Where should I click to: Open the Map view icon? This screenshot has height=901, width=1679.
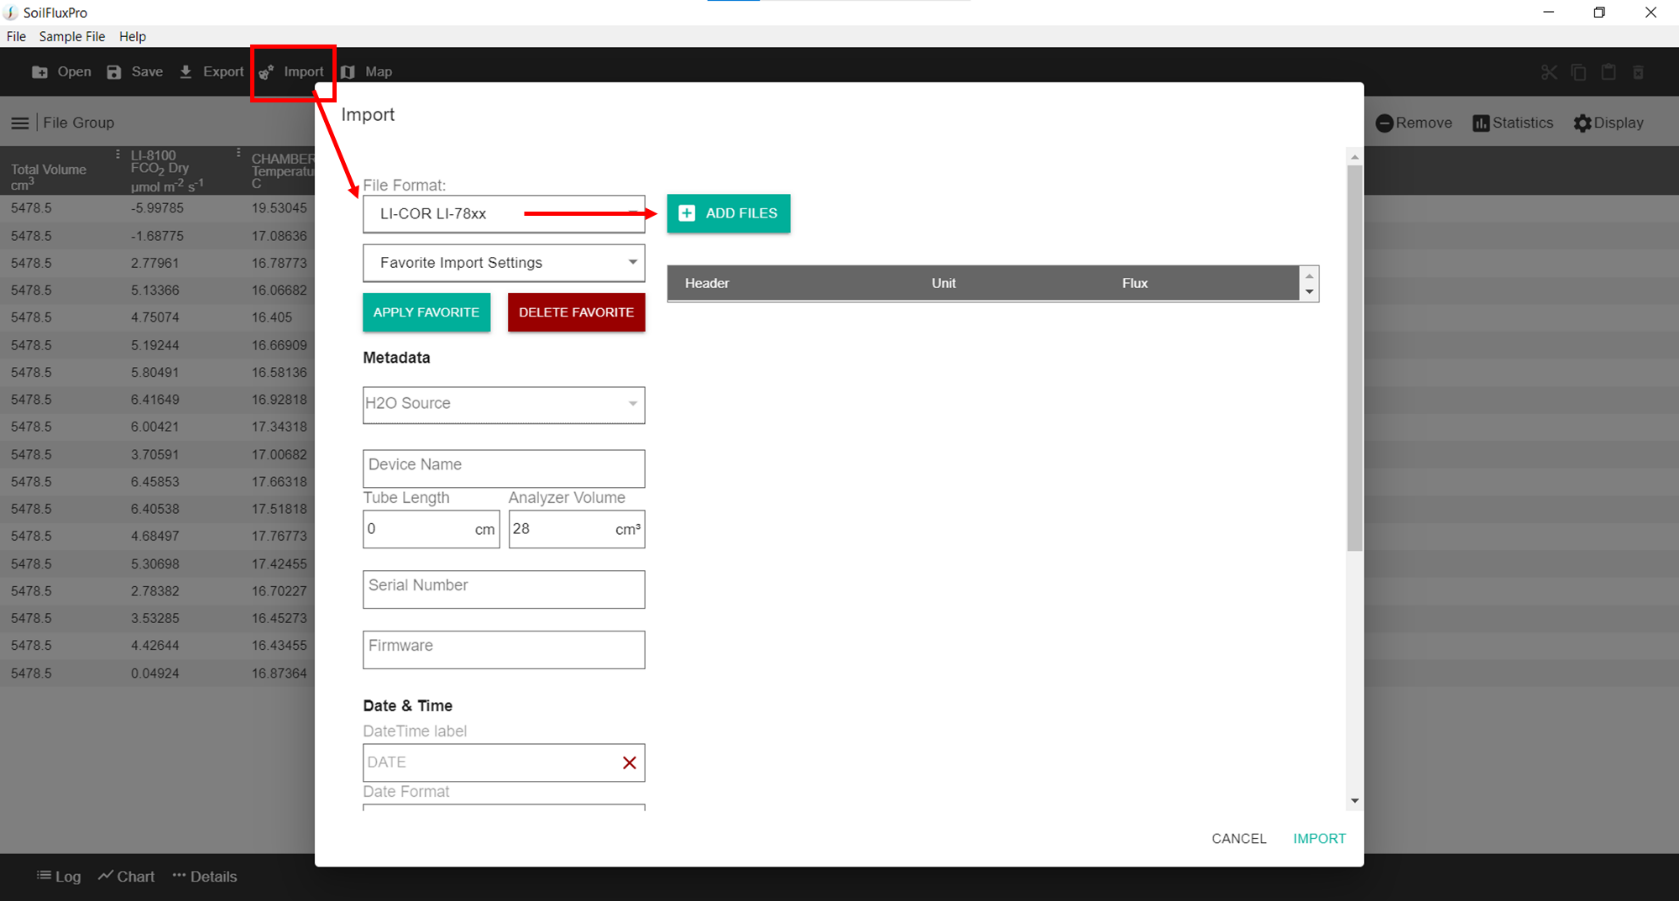(x=348, y=72)
